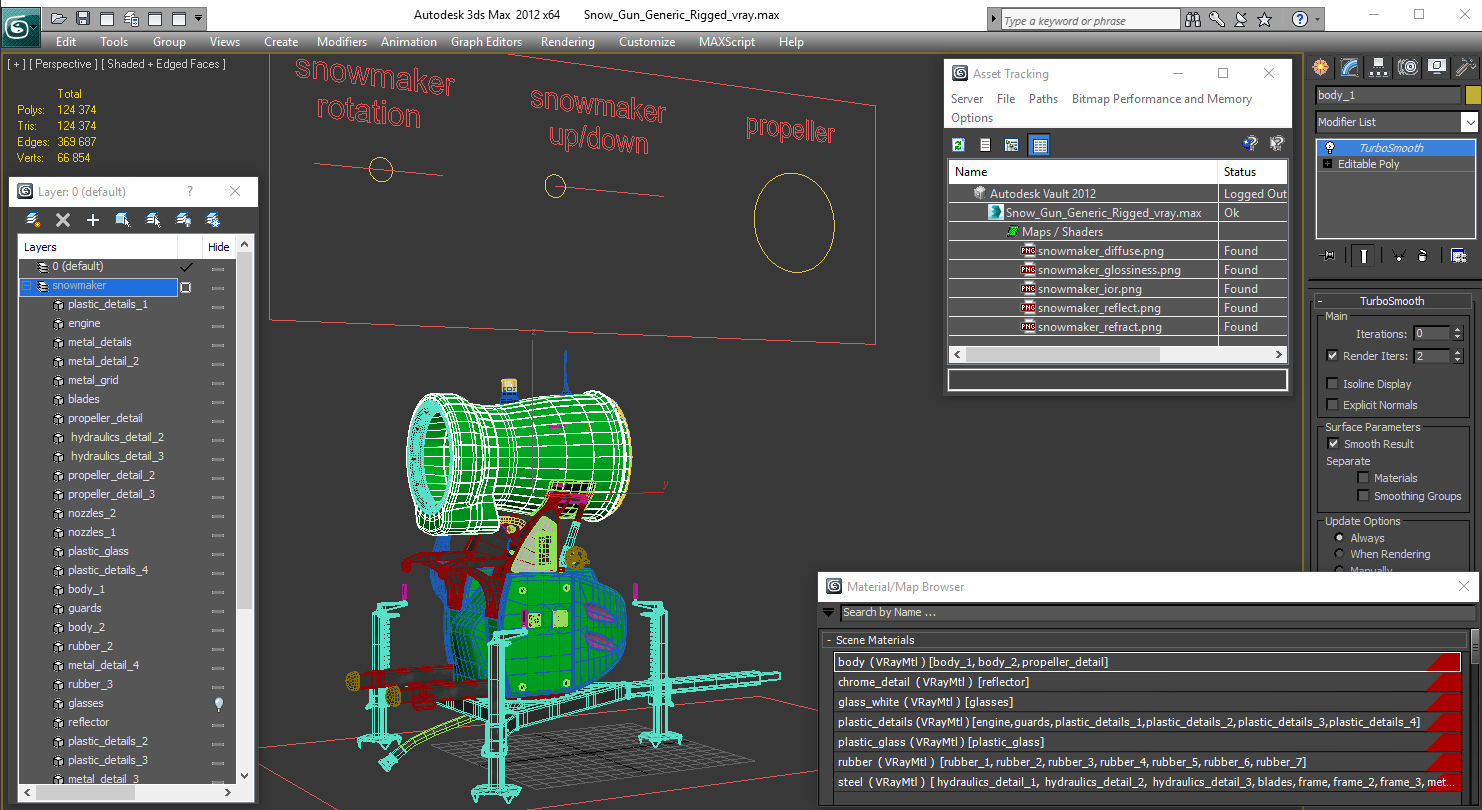This screenshot has height=810, width=1482.
Task: Enable Separate by Materials checkbox
Action: point(1363,478)
